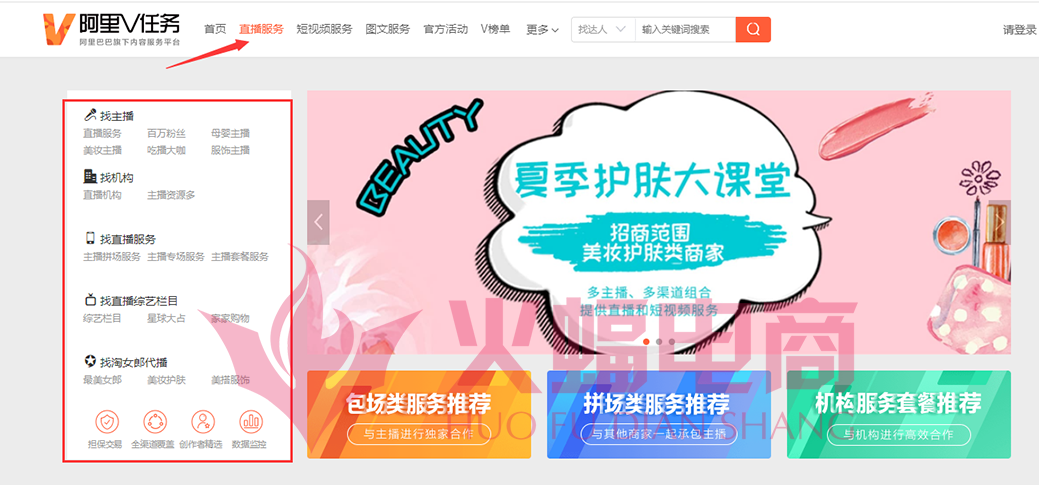Click the building icon beside 找机构
The image size is (1039, 485).
[x=90, y=177]
